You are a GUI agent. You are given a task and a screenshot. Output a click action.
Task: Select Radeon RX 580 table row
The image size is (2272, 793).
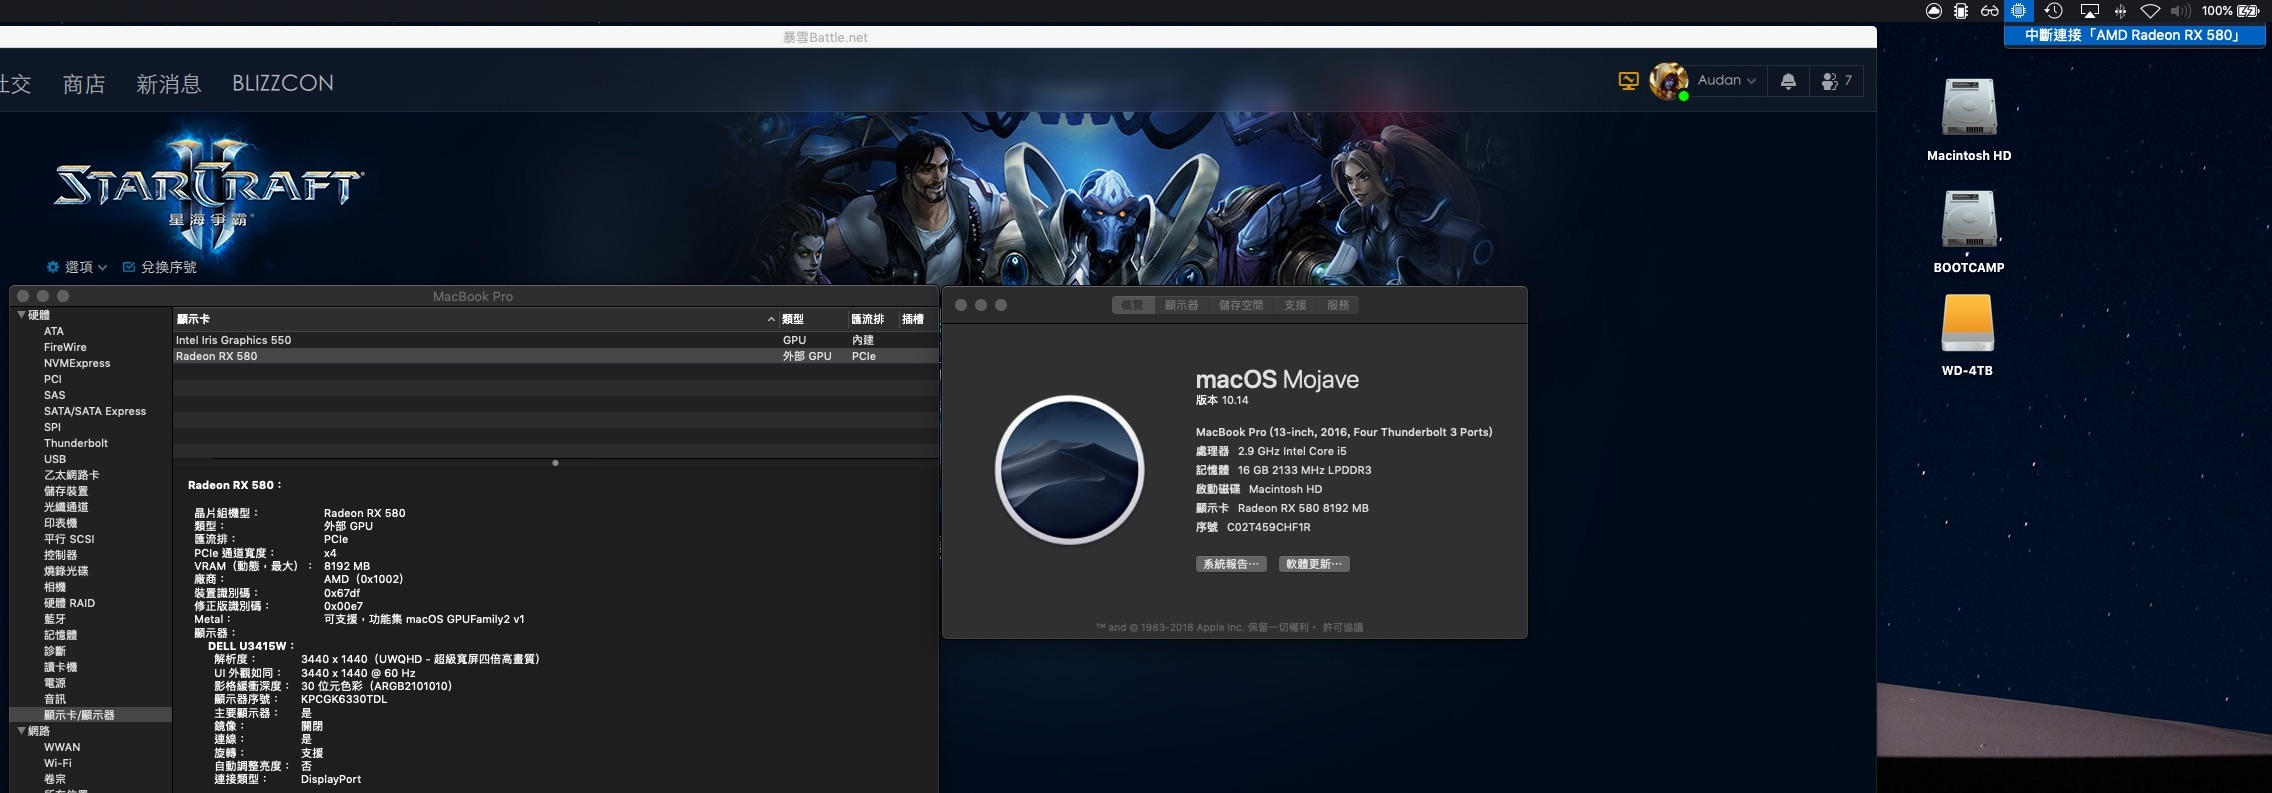click(x=556, y=356)
